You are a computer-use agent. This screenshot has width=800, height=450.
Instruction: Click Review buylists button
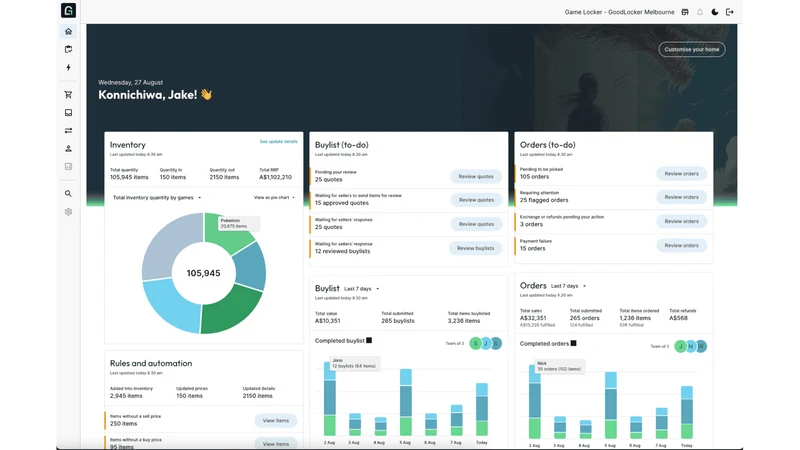476,248
